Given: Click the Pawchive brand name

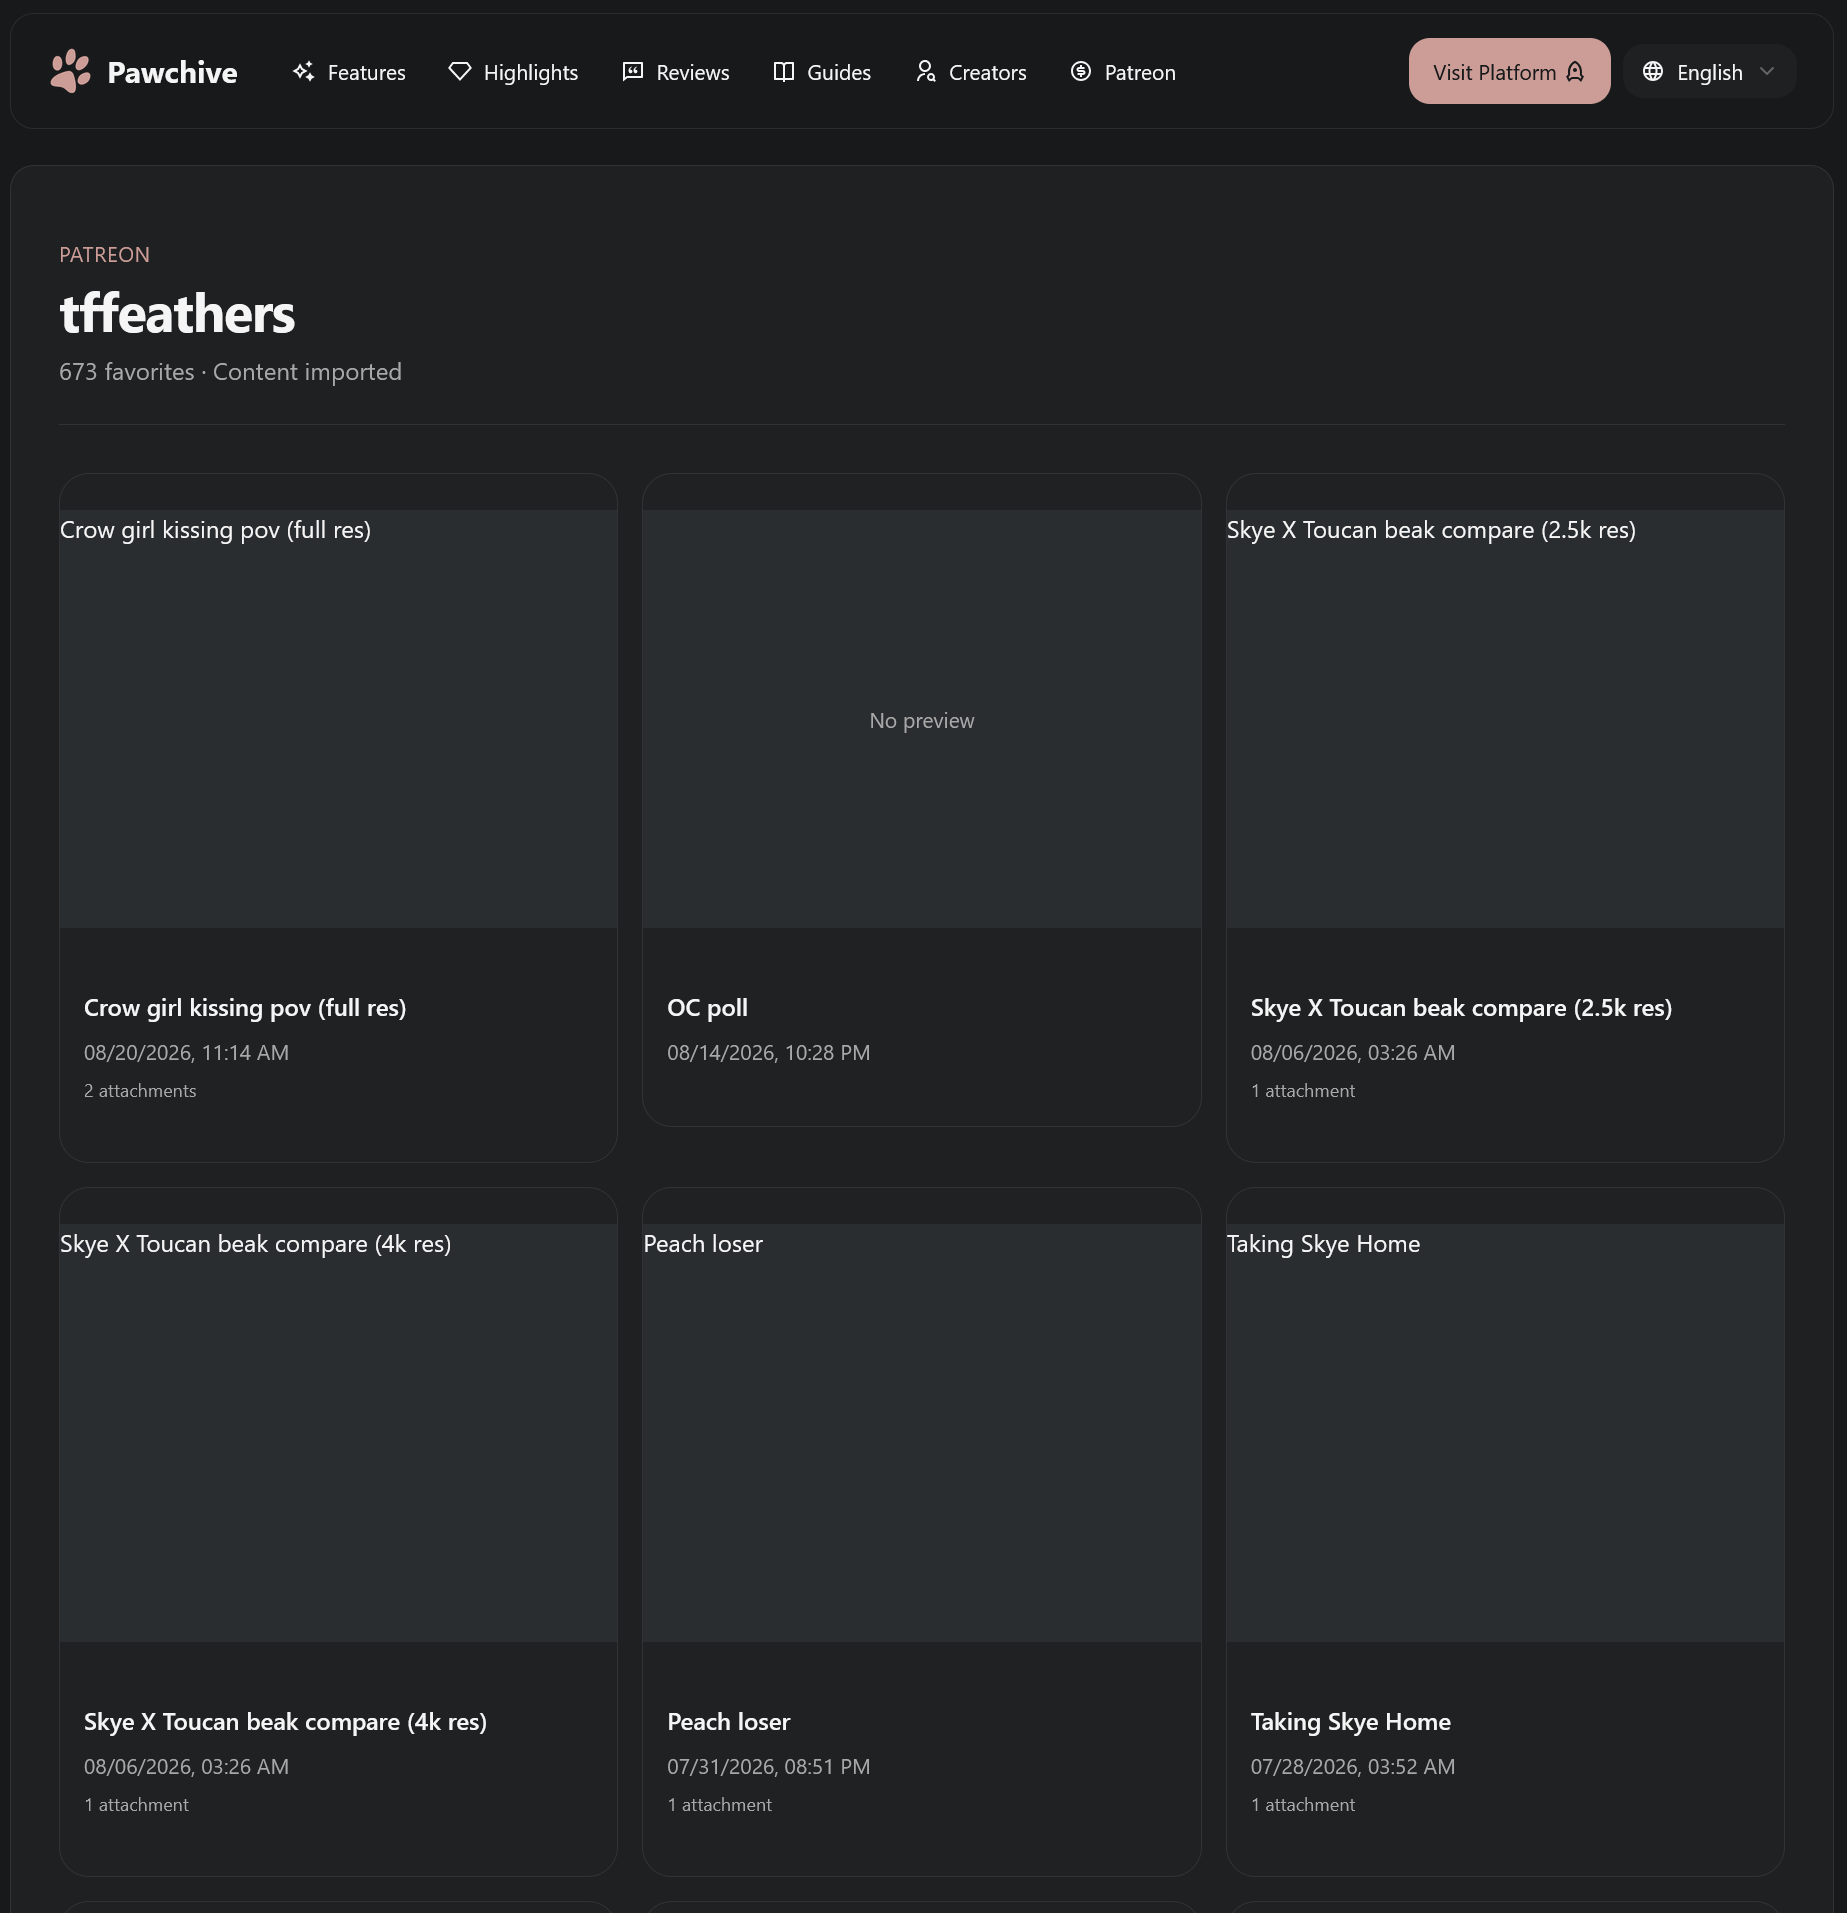Looking at the screenshot, I should pyautogui.click(x=172, y=72).
